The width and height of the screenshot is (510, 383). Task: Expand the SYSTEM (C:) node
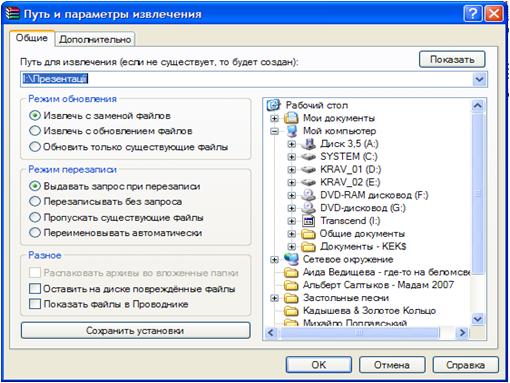pyautogui.click(x=292, y=157)
